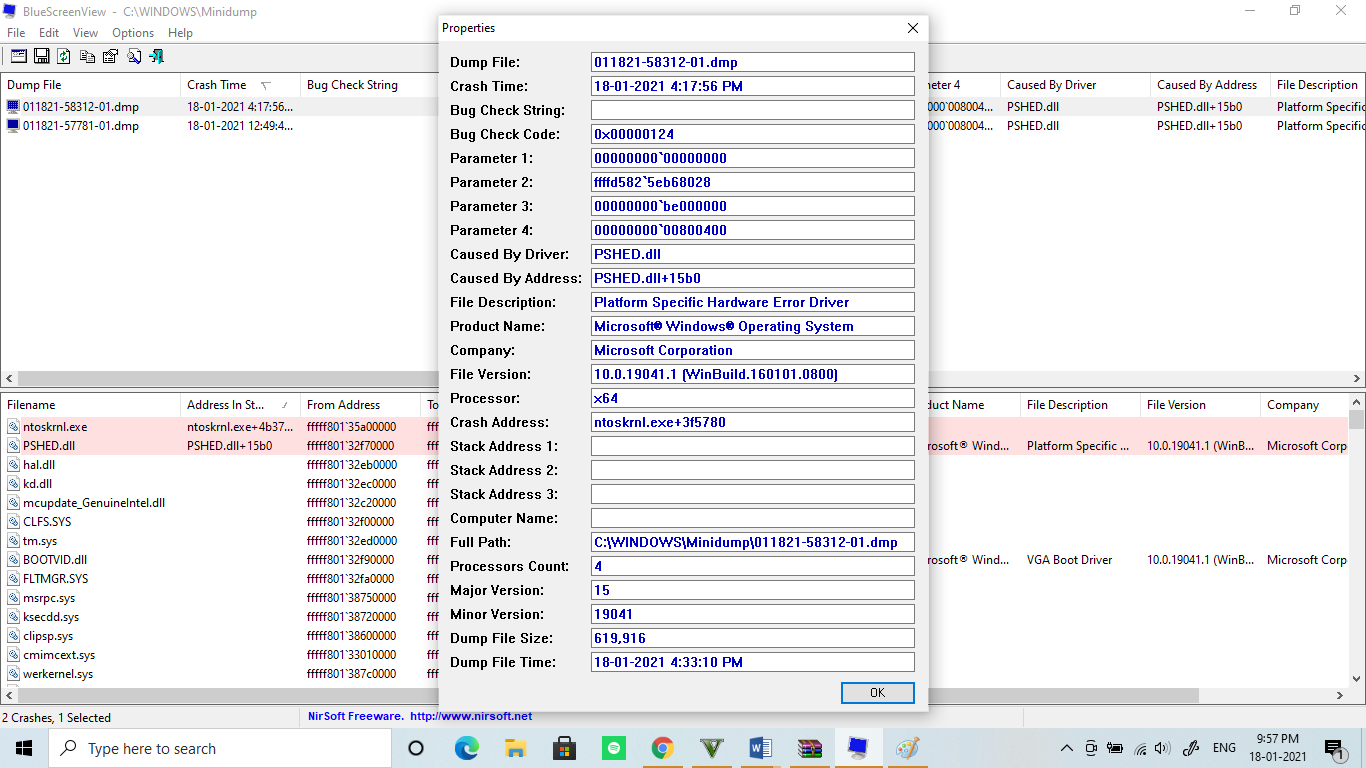Screen dimensions: 1366x768
Task: Click the Meet Now tray icon
Action: tap(1091, 748)
